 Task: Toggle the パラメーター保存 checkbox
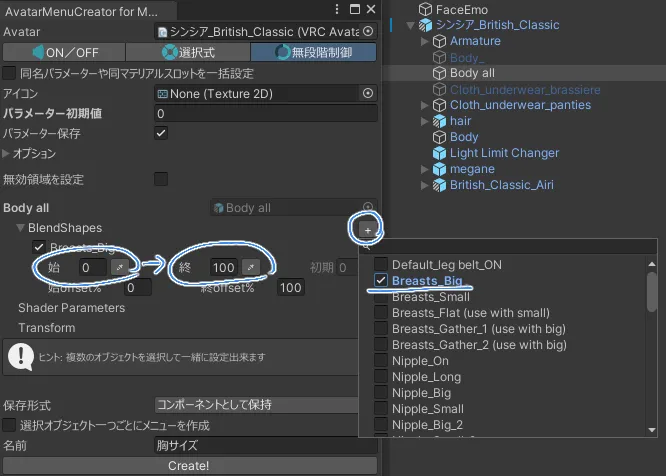click(x=161, y=133)
